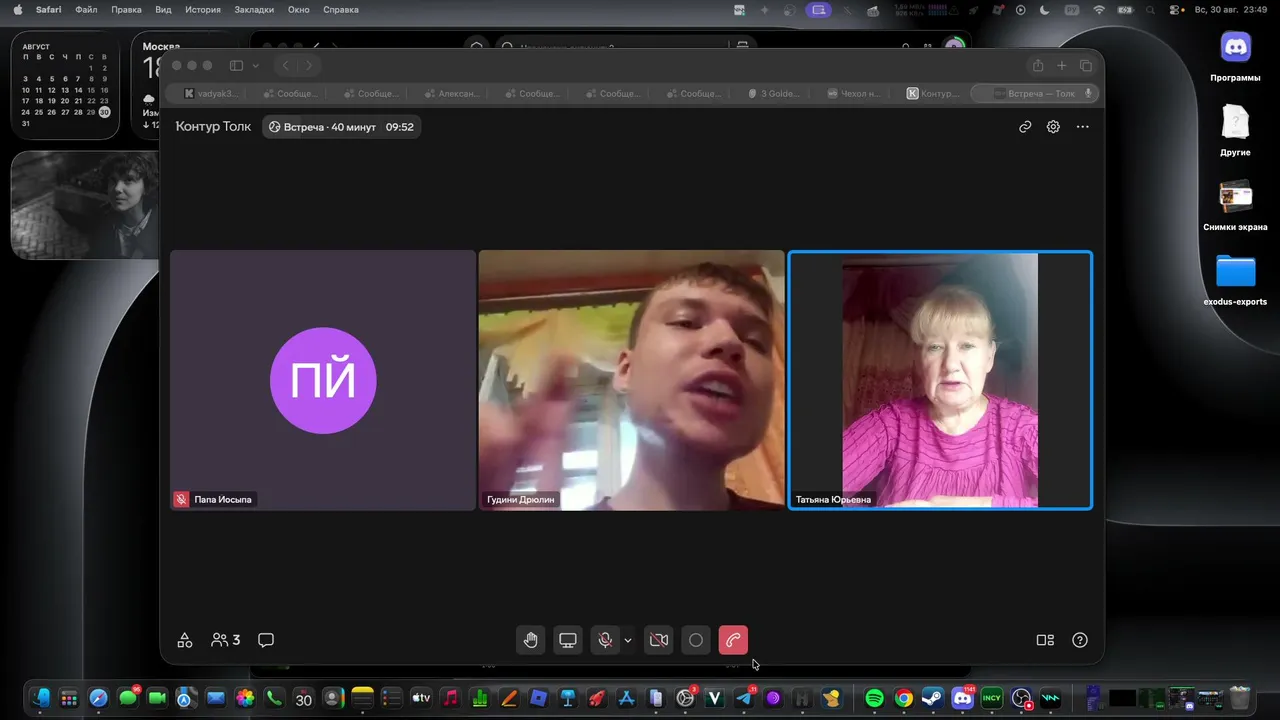Open the Справка menu

pos(341,10)
